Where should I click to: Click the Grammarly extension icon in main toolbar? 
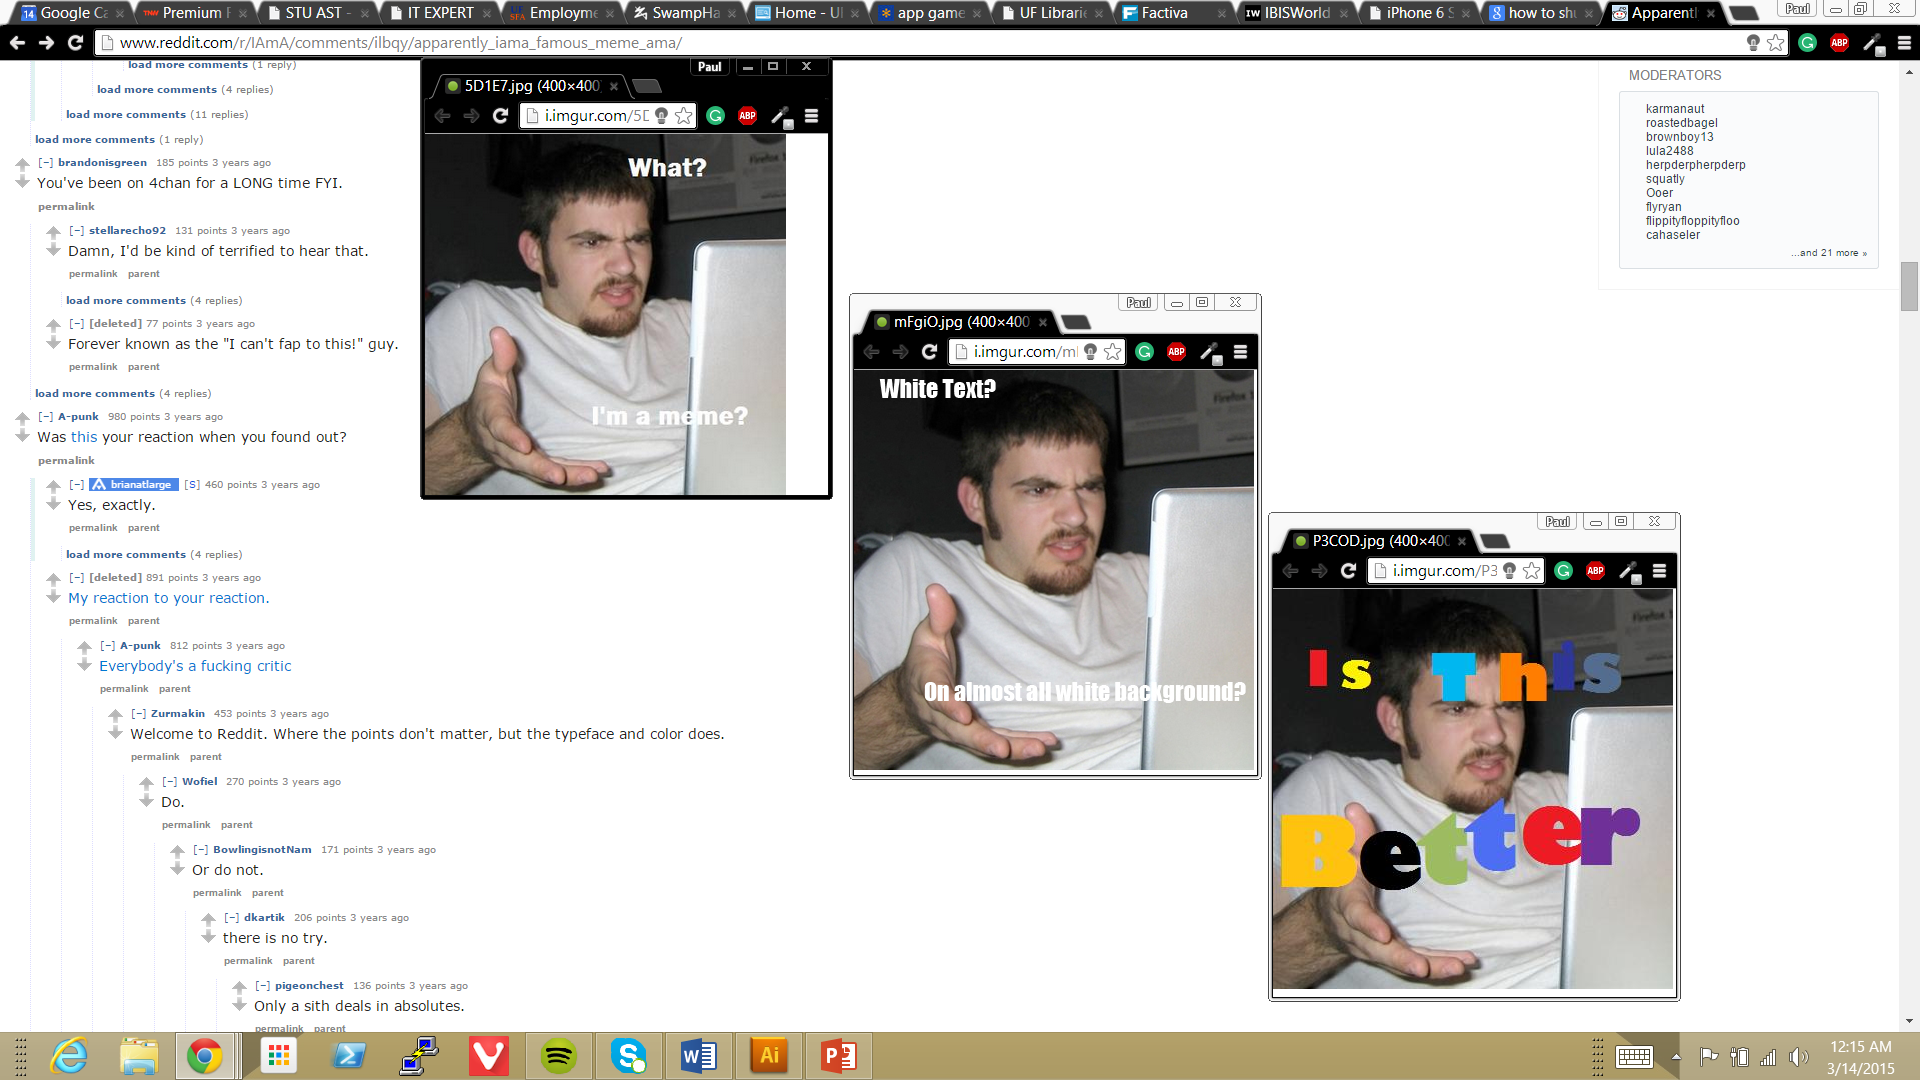(x=1807, y=43)
